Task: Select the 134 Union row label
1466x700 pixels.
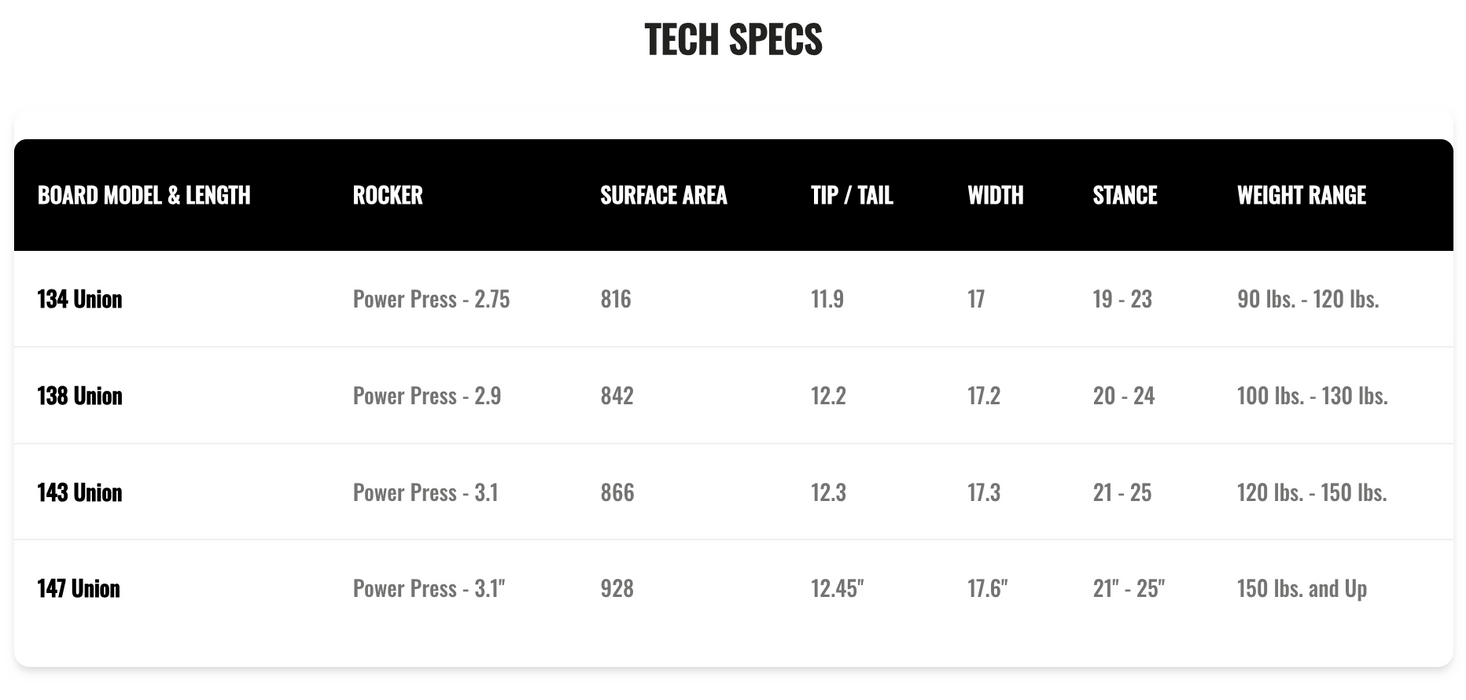Action: tap(80, 299)
